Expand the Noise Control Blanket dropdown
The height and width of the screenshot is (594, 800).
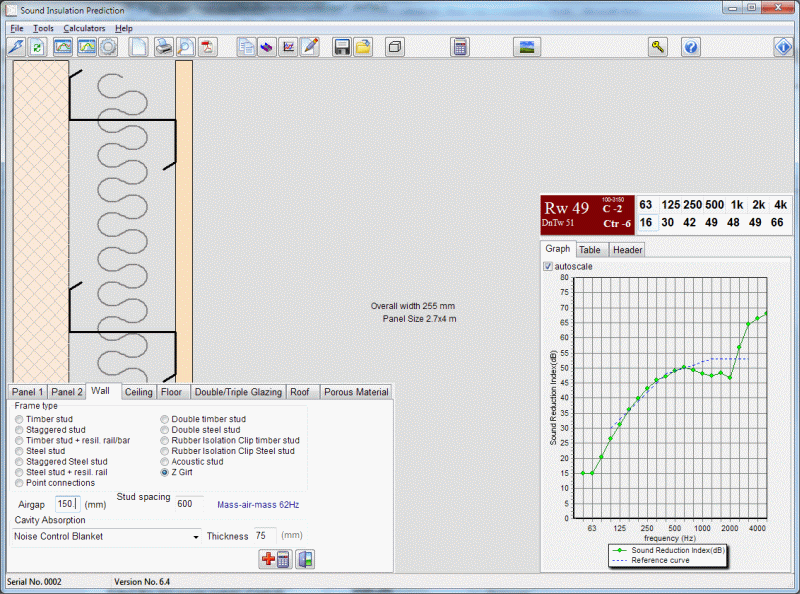point(195,537)
